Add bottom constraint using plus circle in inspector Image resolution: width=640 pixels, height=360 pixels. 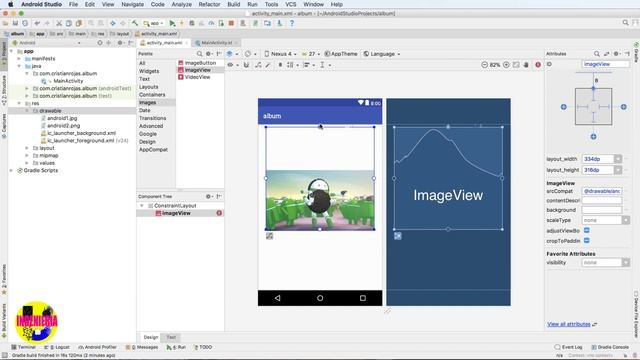point(593,137)
